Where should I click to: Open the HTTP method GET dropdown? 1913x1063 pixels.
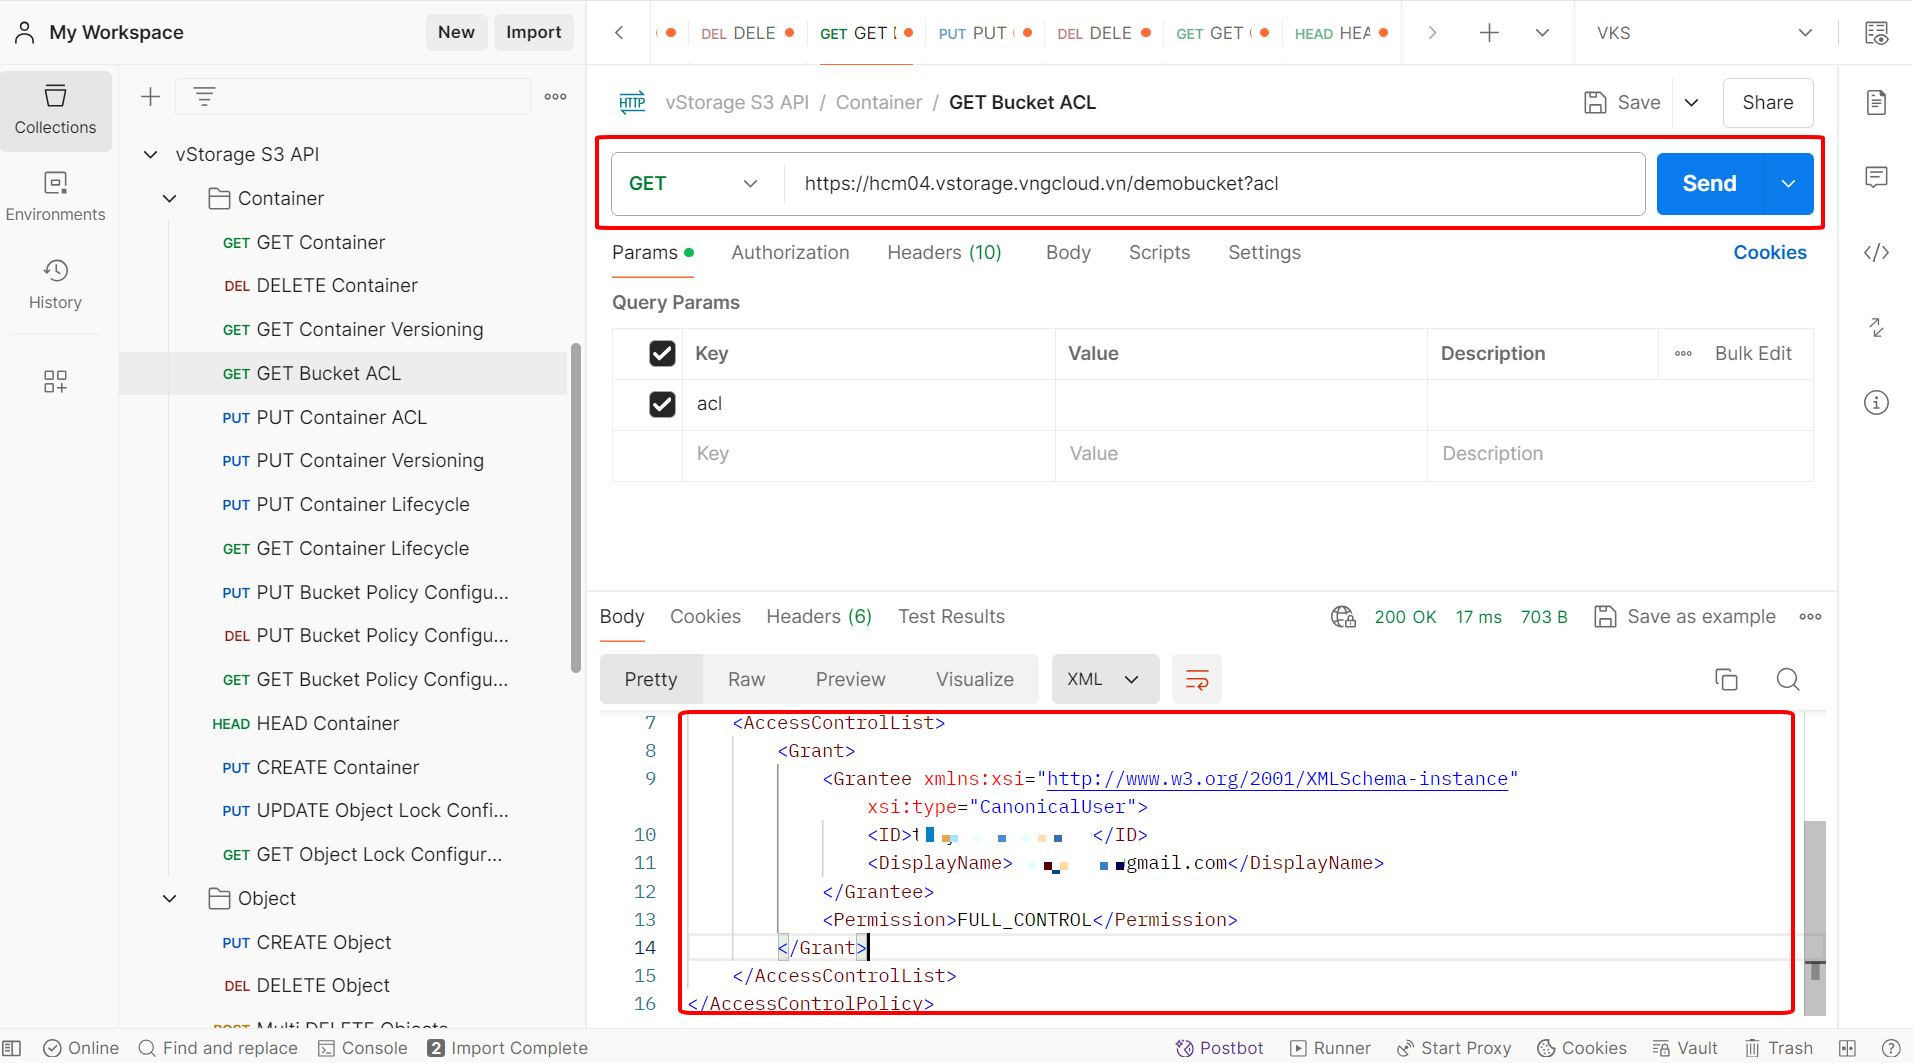pyautogui.click(x=693, y=184)
